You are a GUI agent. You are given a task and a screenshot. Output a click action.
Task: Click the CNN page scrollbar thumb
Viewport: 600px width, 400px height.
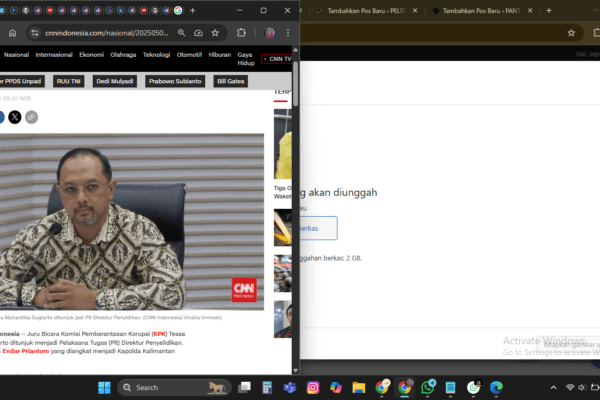pyautogui.click(x=295, y=83)
